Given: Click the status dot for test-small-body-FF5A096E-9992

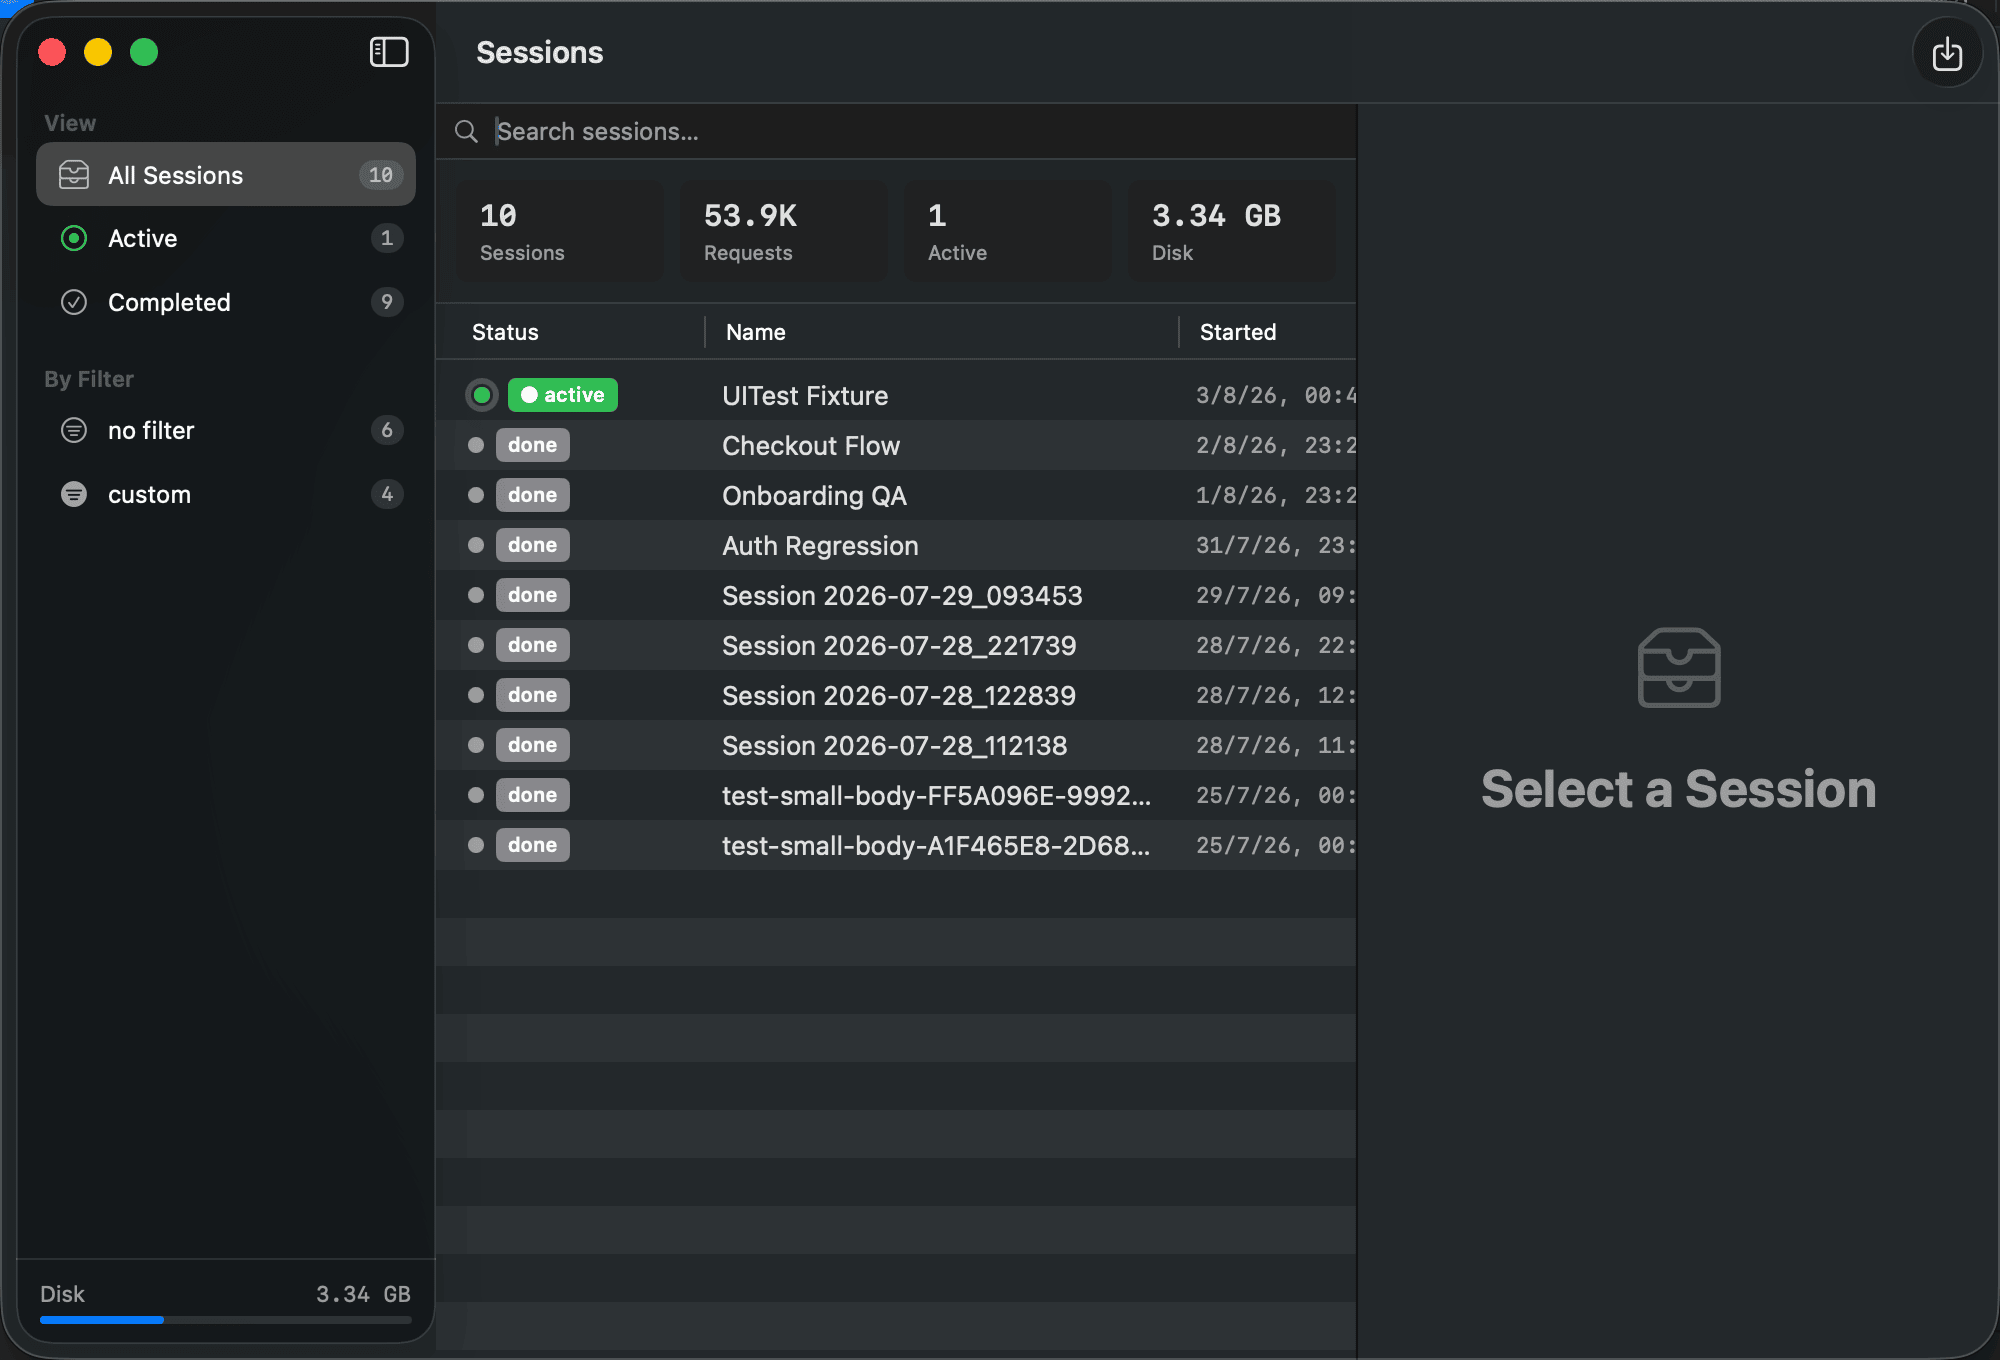Looking at the screenshot, I should [476, 795].
